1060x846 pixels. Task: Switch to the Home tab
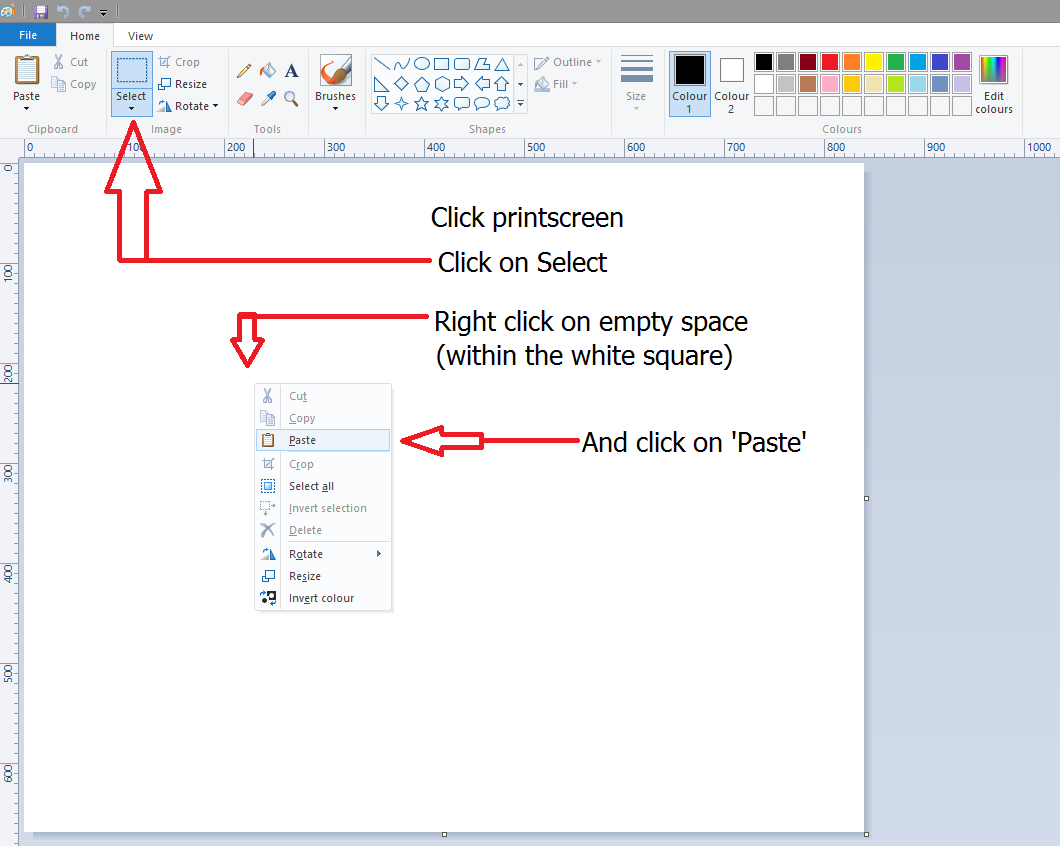tap(85, 36)
